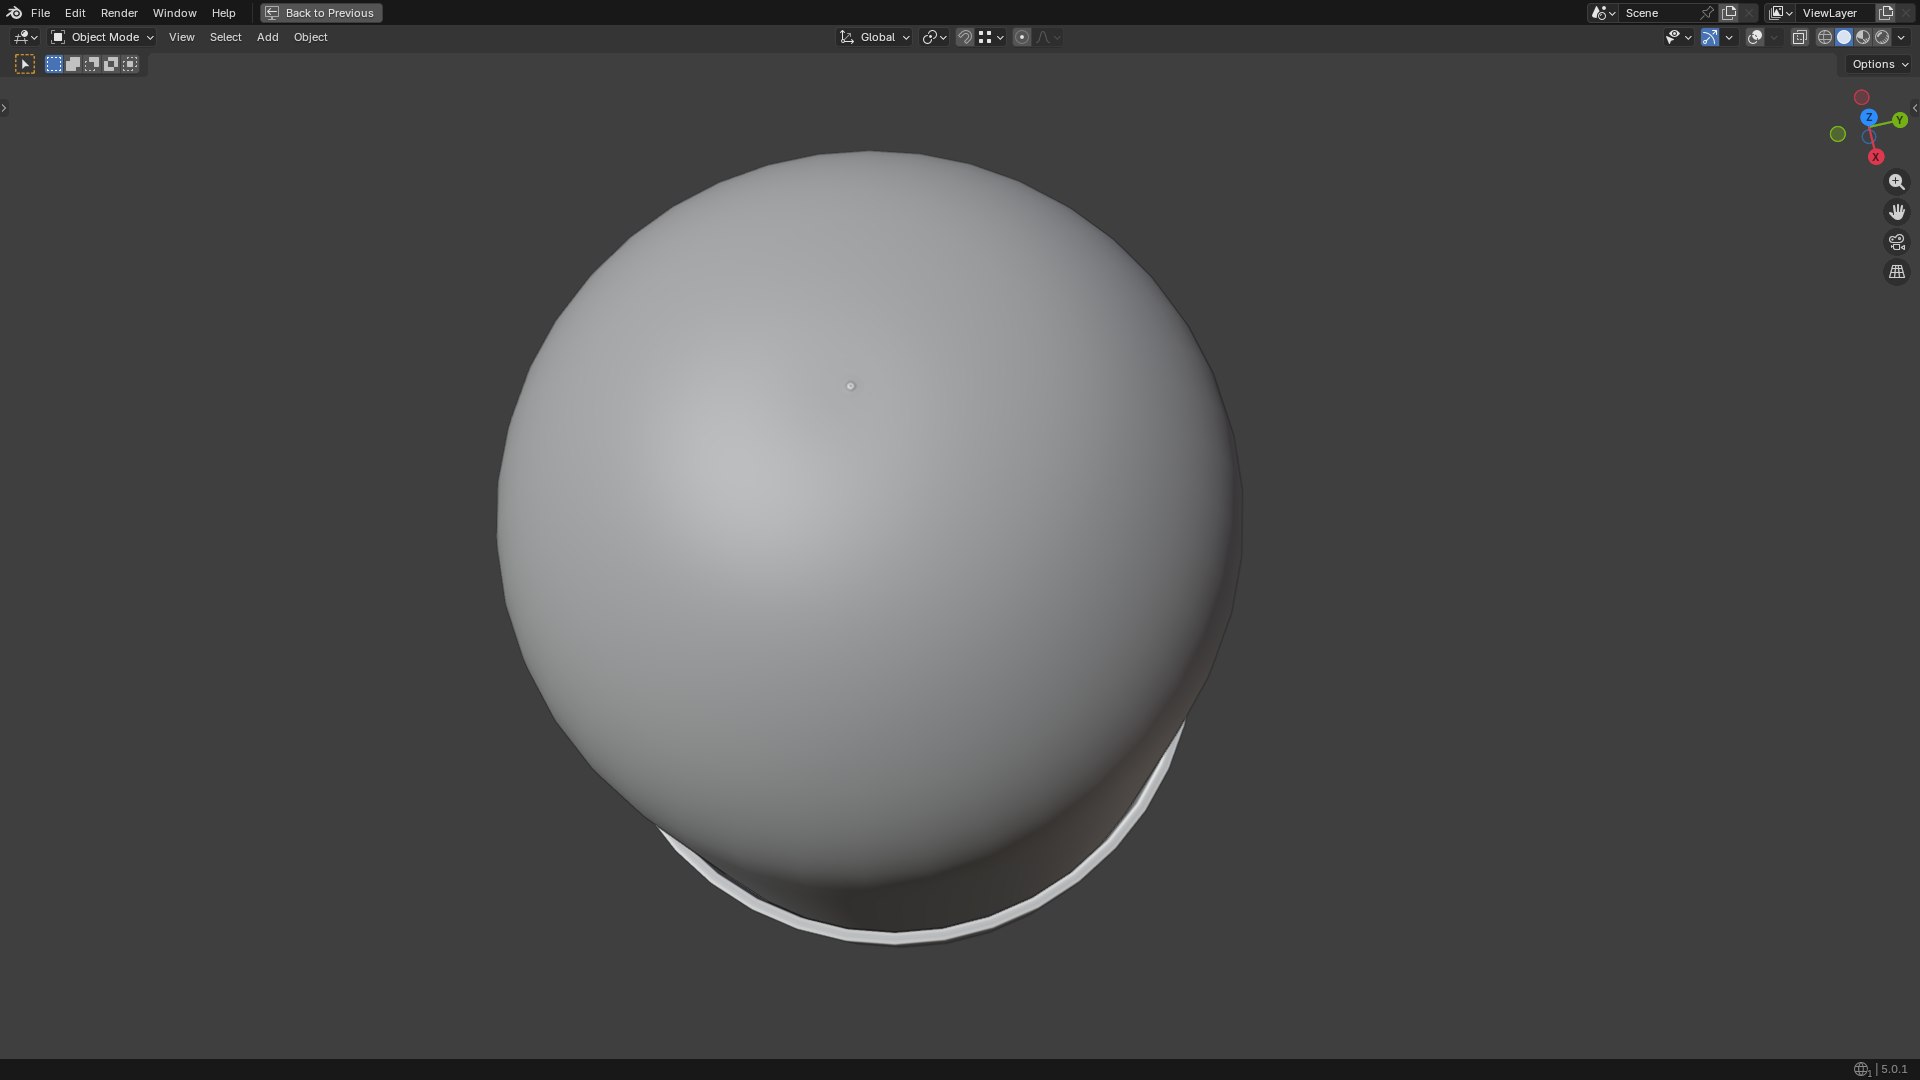Image resolution: width=1920 pixels, height=1080 pixels.
Task: Open viewport shading options dropdown
Action: click(x=1901, y=37)
